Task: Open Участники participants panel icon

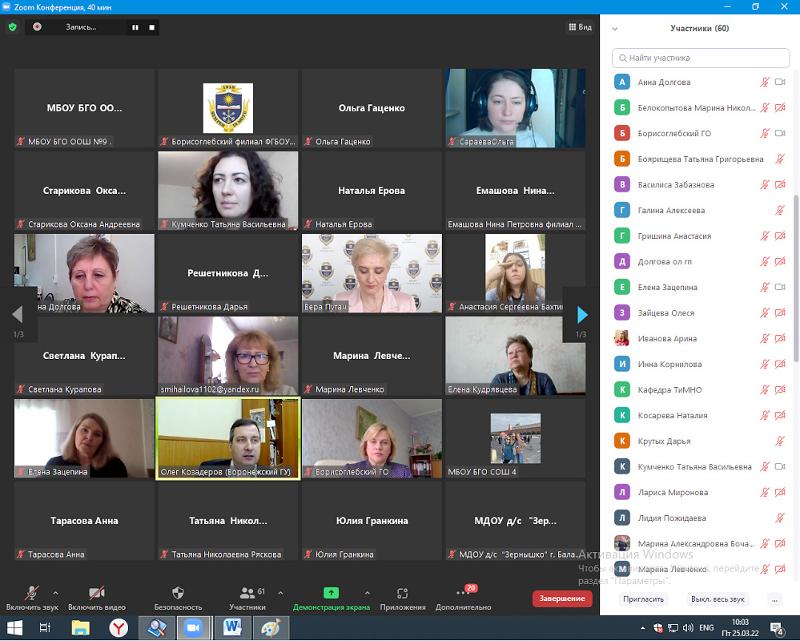Action: coord(247,592)
